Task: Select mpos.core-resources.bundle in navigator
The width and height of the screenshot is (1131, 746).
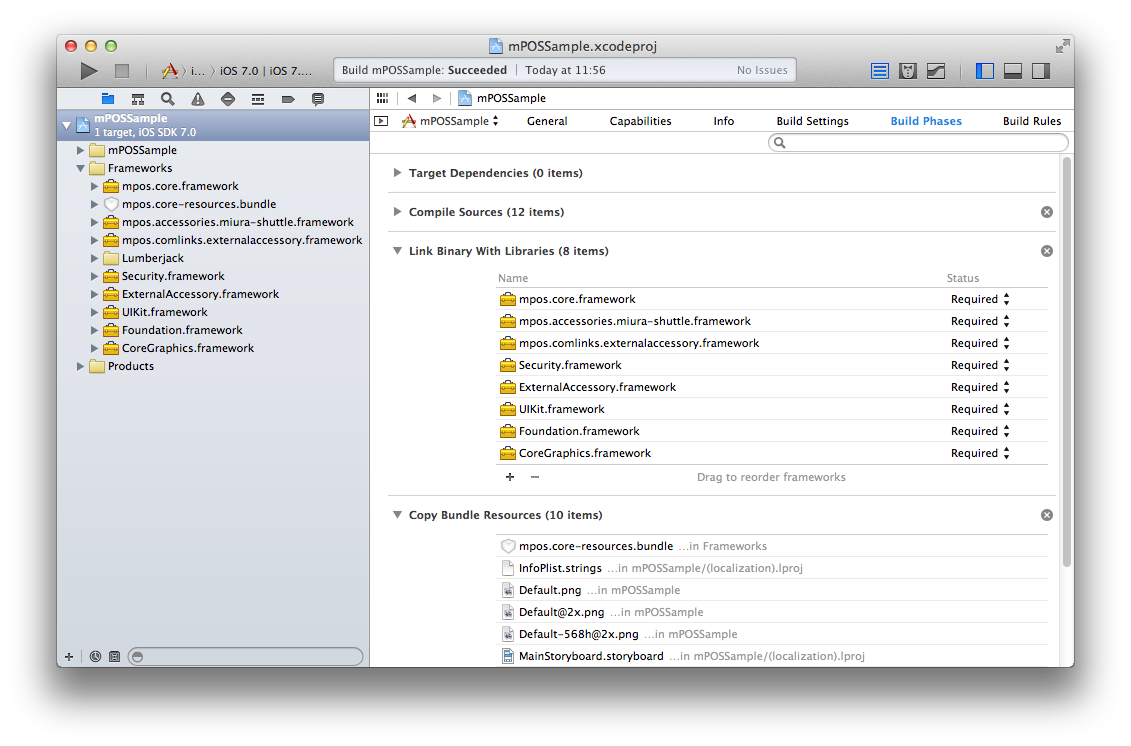Action: pyautogui.click(x=213, y=204)
